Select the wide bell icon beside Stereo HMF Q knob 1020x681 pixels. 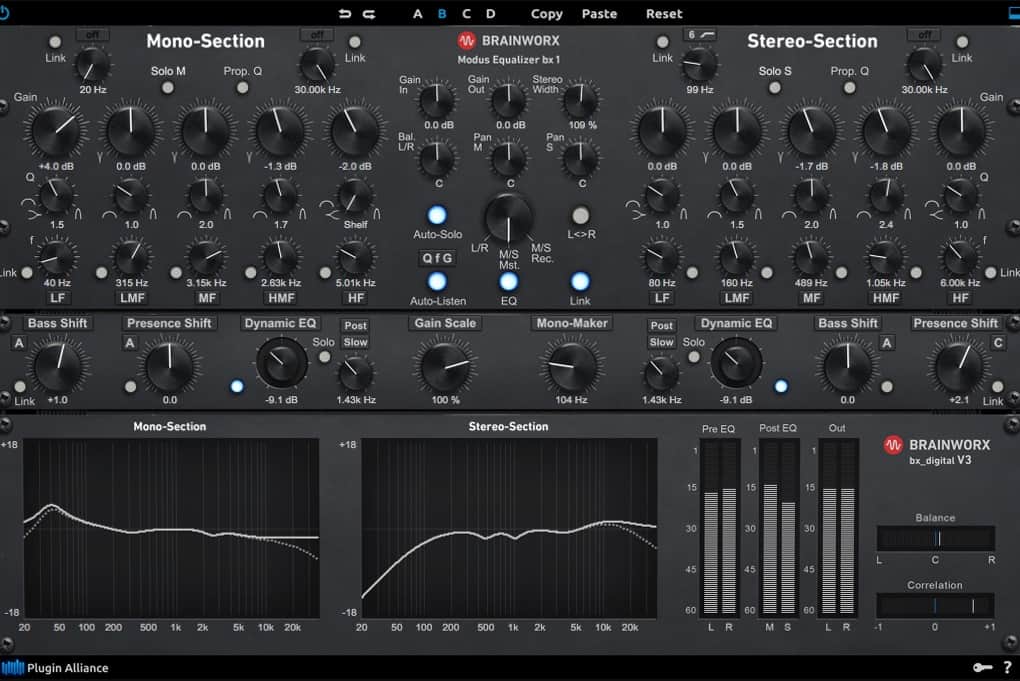pos(864,215)
